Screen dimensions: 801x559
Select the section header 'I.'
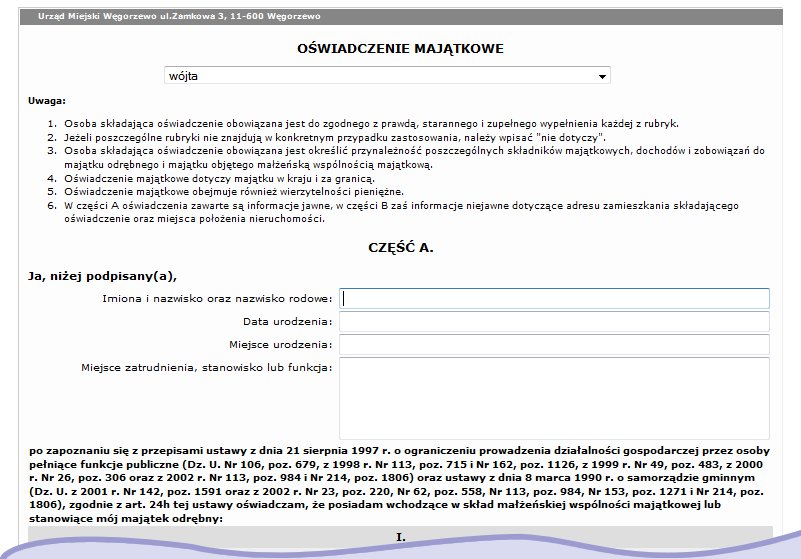400,537
